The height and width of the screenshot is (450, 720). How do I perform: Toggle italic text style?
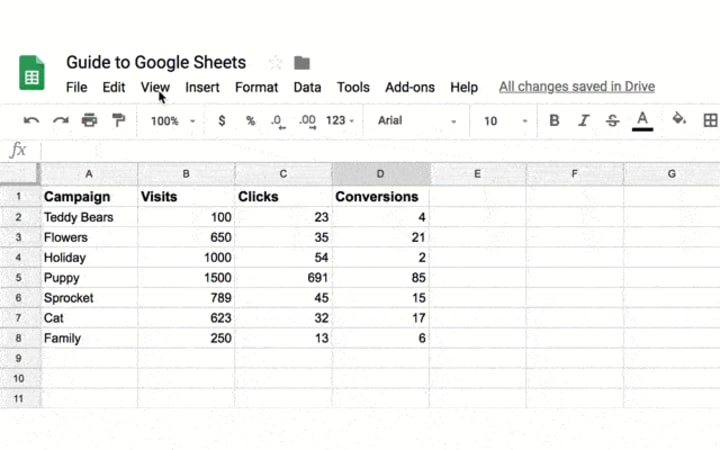click(x=583, y=121)
